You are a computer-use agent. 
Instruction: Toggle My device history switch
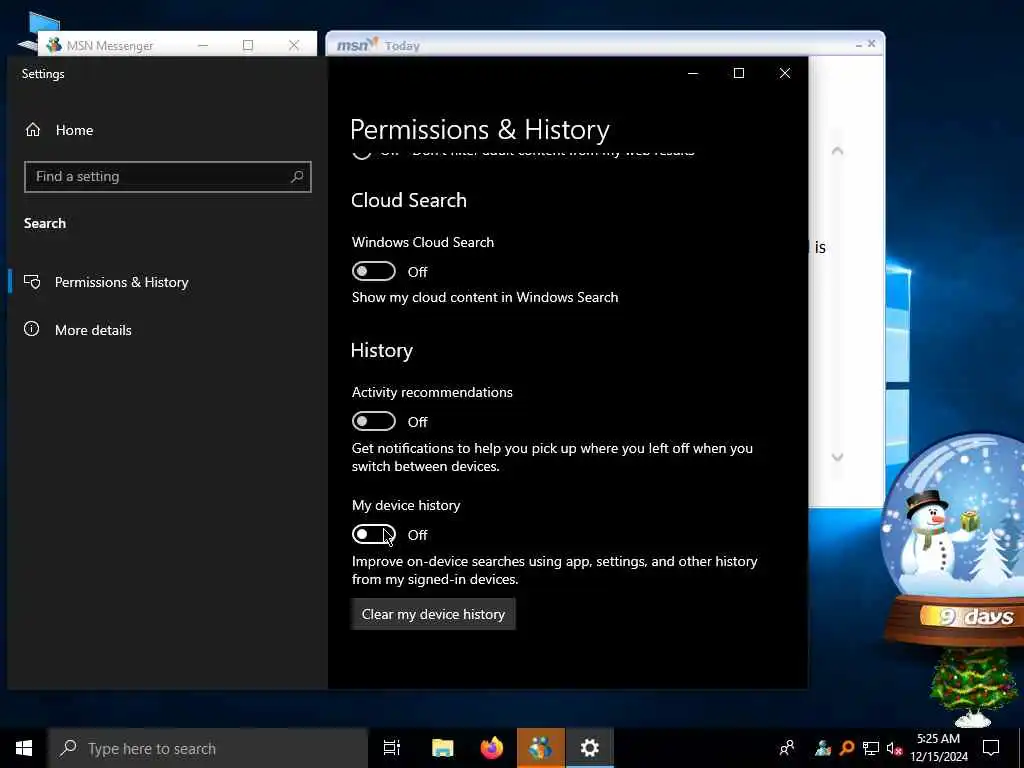coord(374,534)
